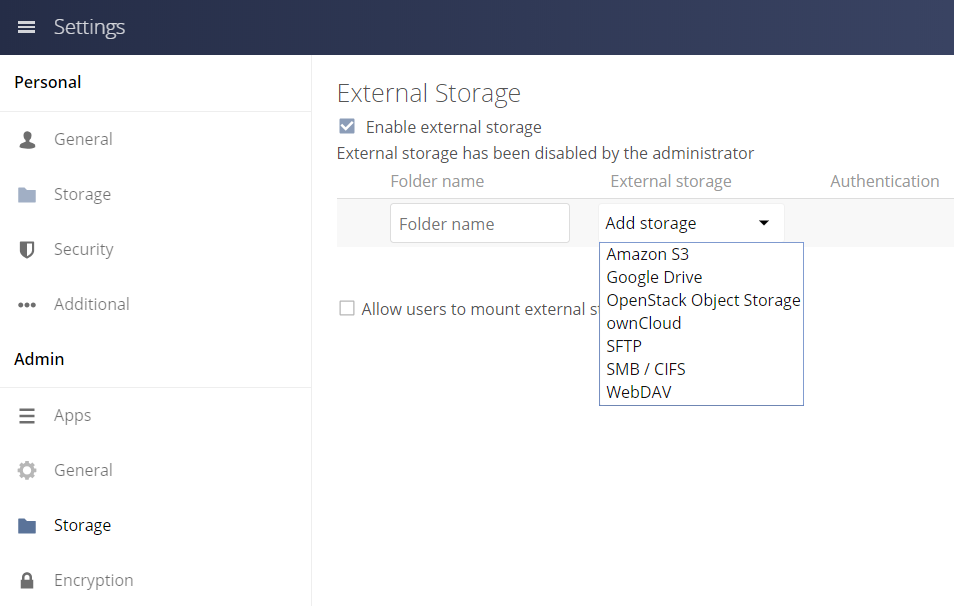
Task: Select Amazon S3 from the storage list
Action: tap(647, 254)
